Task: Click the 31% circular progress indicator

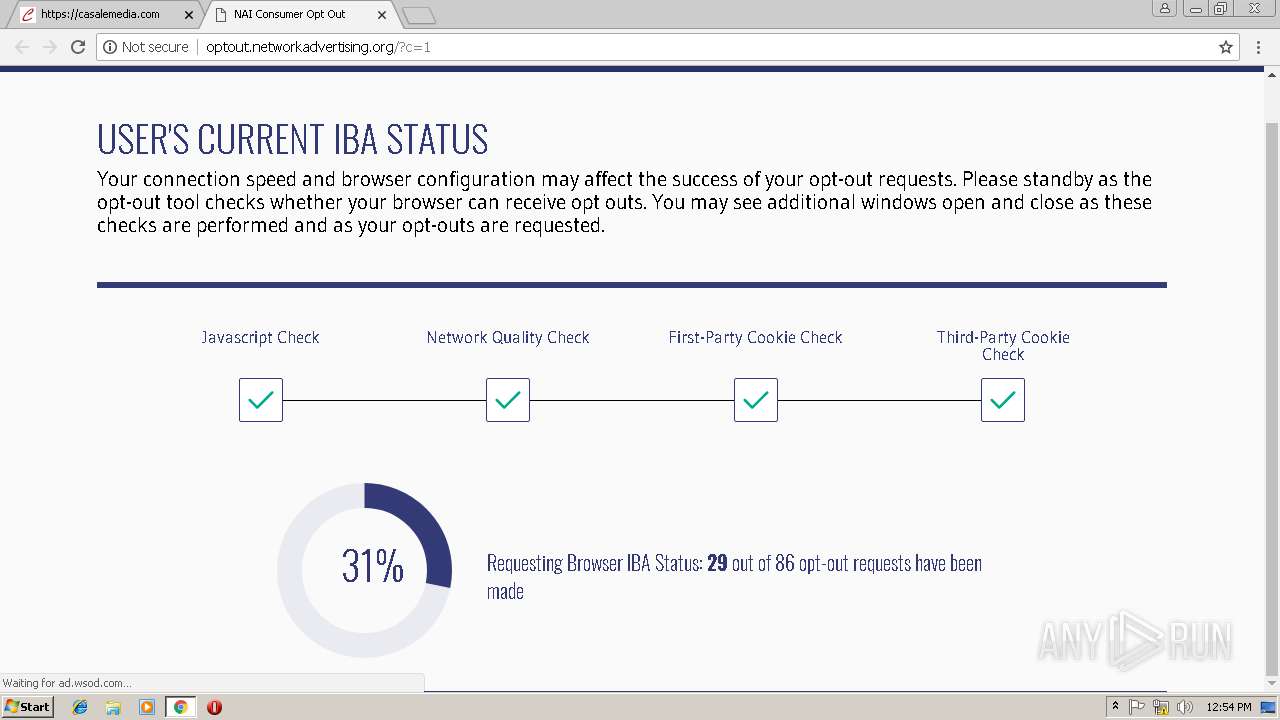Action: [x=365, y=570]
